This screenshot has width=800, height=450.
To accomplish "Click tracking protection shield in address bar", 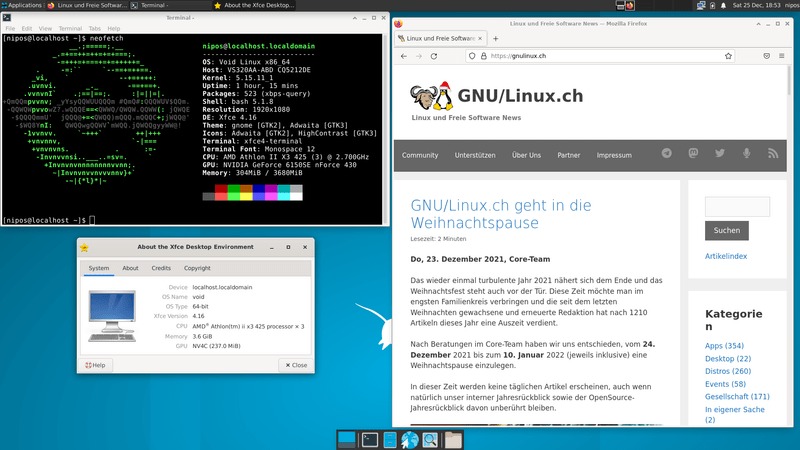I will click(x=472, y=56).
